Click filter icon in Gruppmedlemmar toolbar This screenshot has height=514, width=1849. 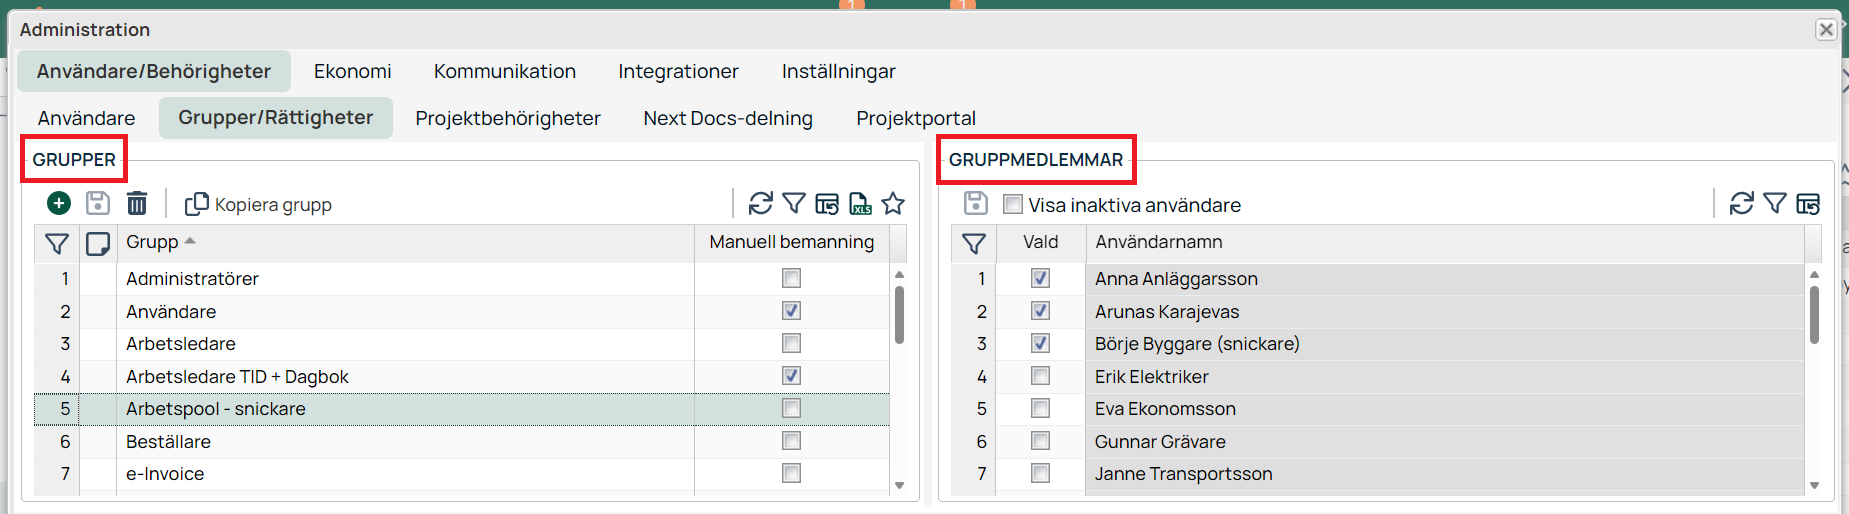[1774, 204]
